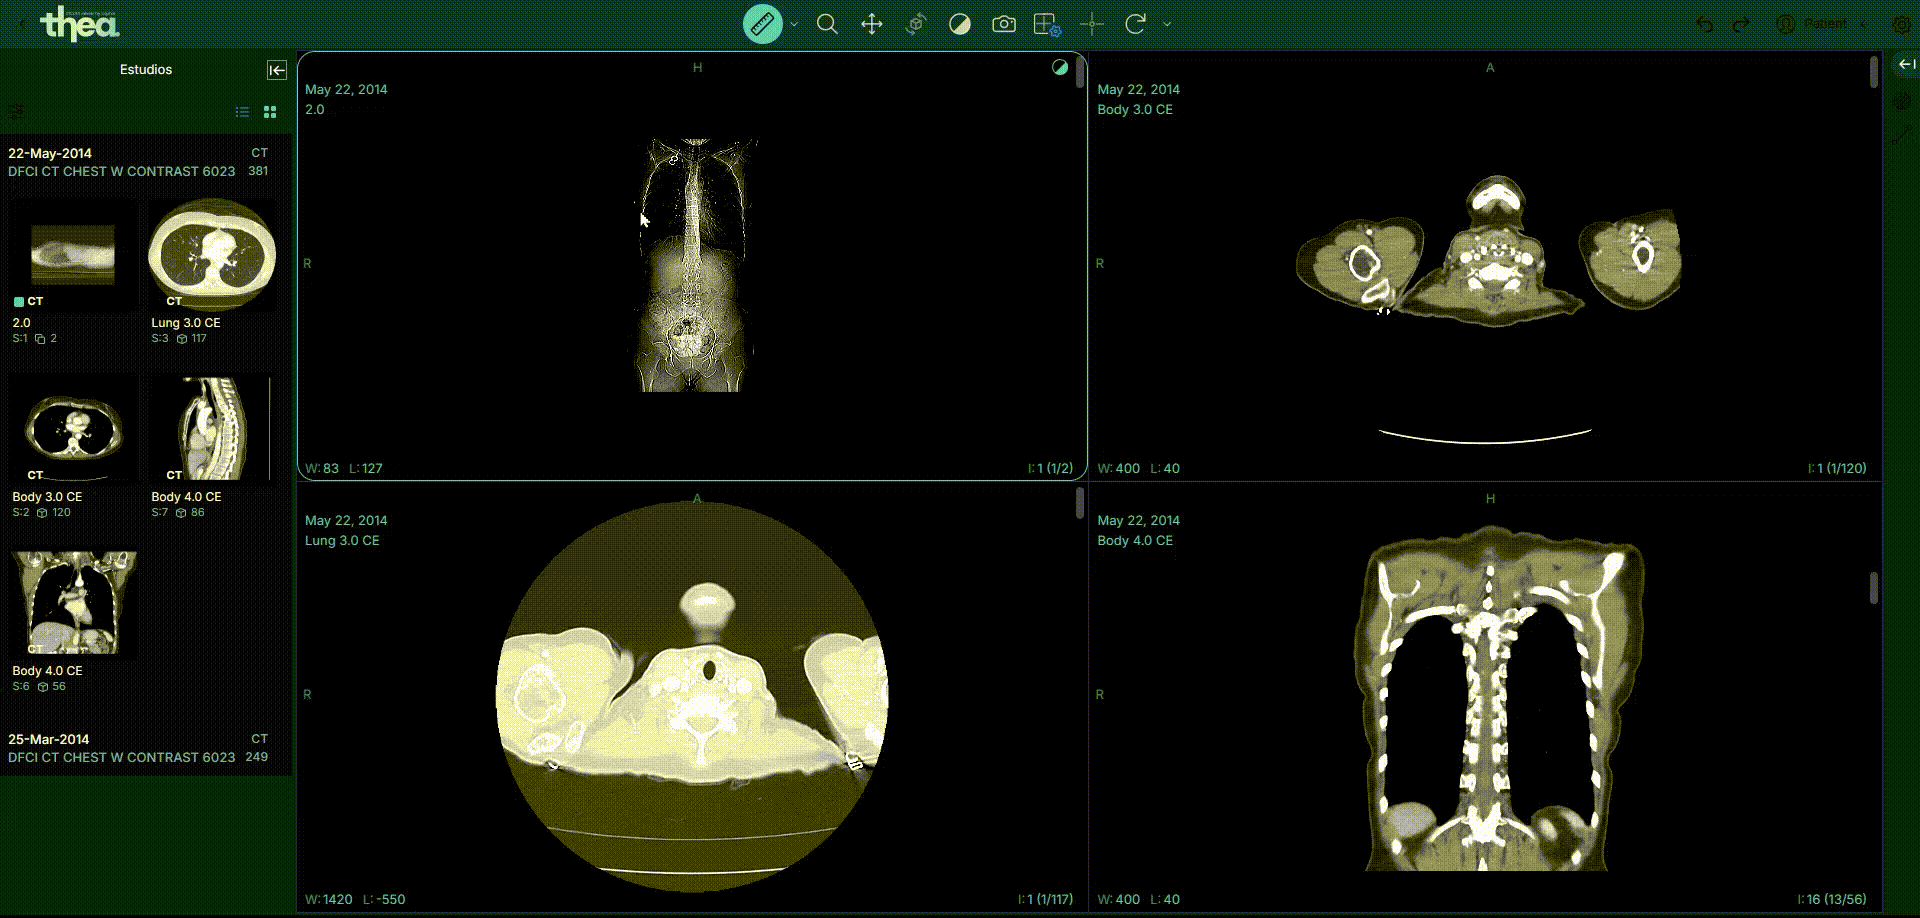Switch study panel to list view
The width and height of the screenshot is (1920, 918).
click(x=242, y=112)
